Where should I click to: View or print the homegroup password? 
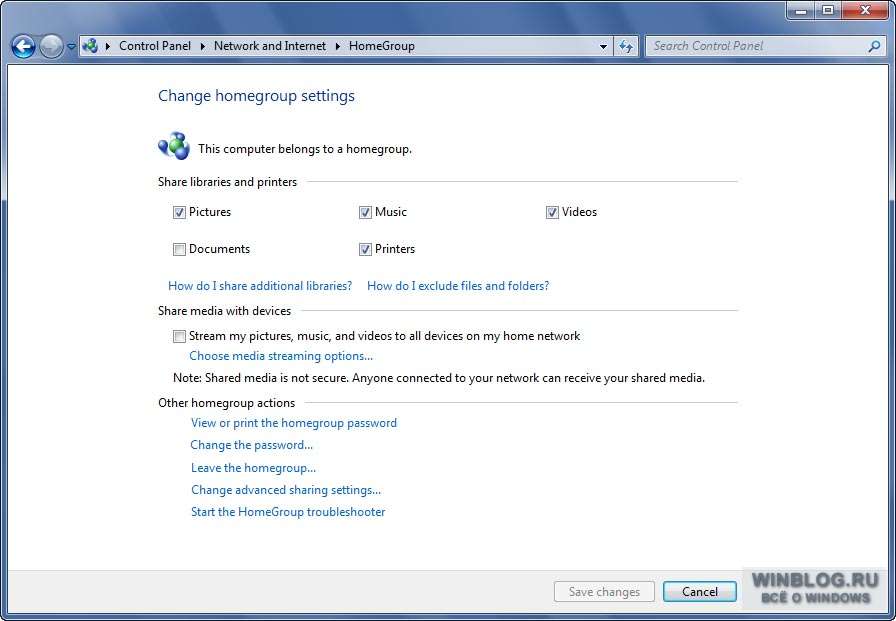[x=294, y=423]
